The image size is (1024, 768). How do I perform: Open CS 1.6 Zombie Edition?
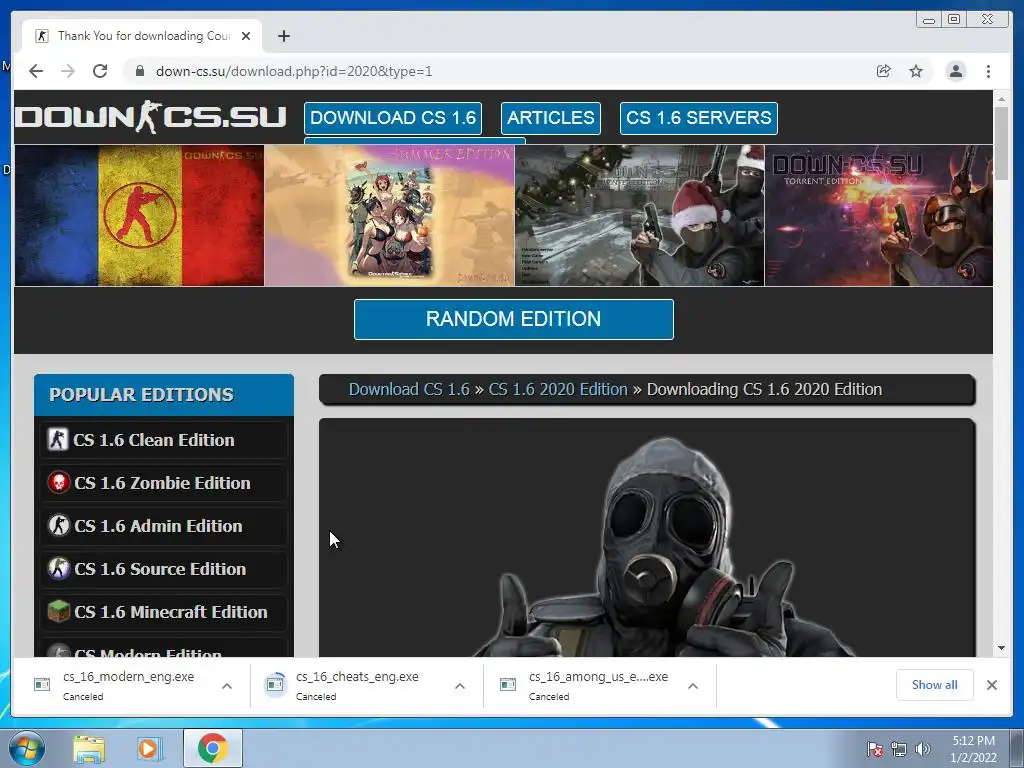(163, 483)
